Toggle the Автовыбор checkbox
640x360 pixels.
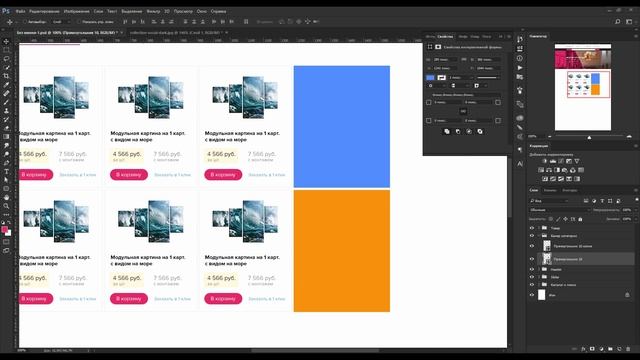point(24,22)
